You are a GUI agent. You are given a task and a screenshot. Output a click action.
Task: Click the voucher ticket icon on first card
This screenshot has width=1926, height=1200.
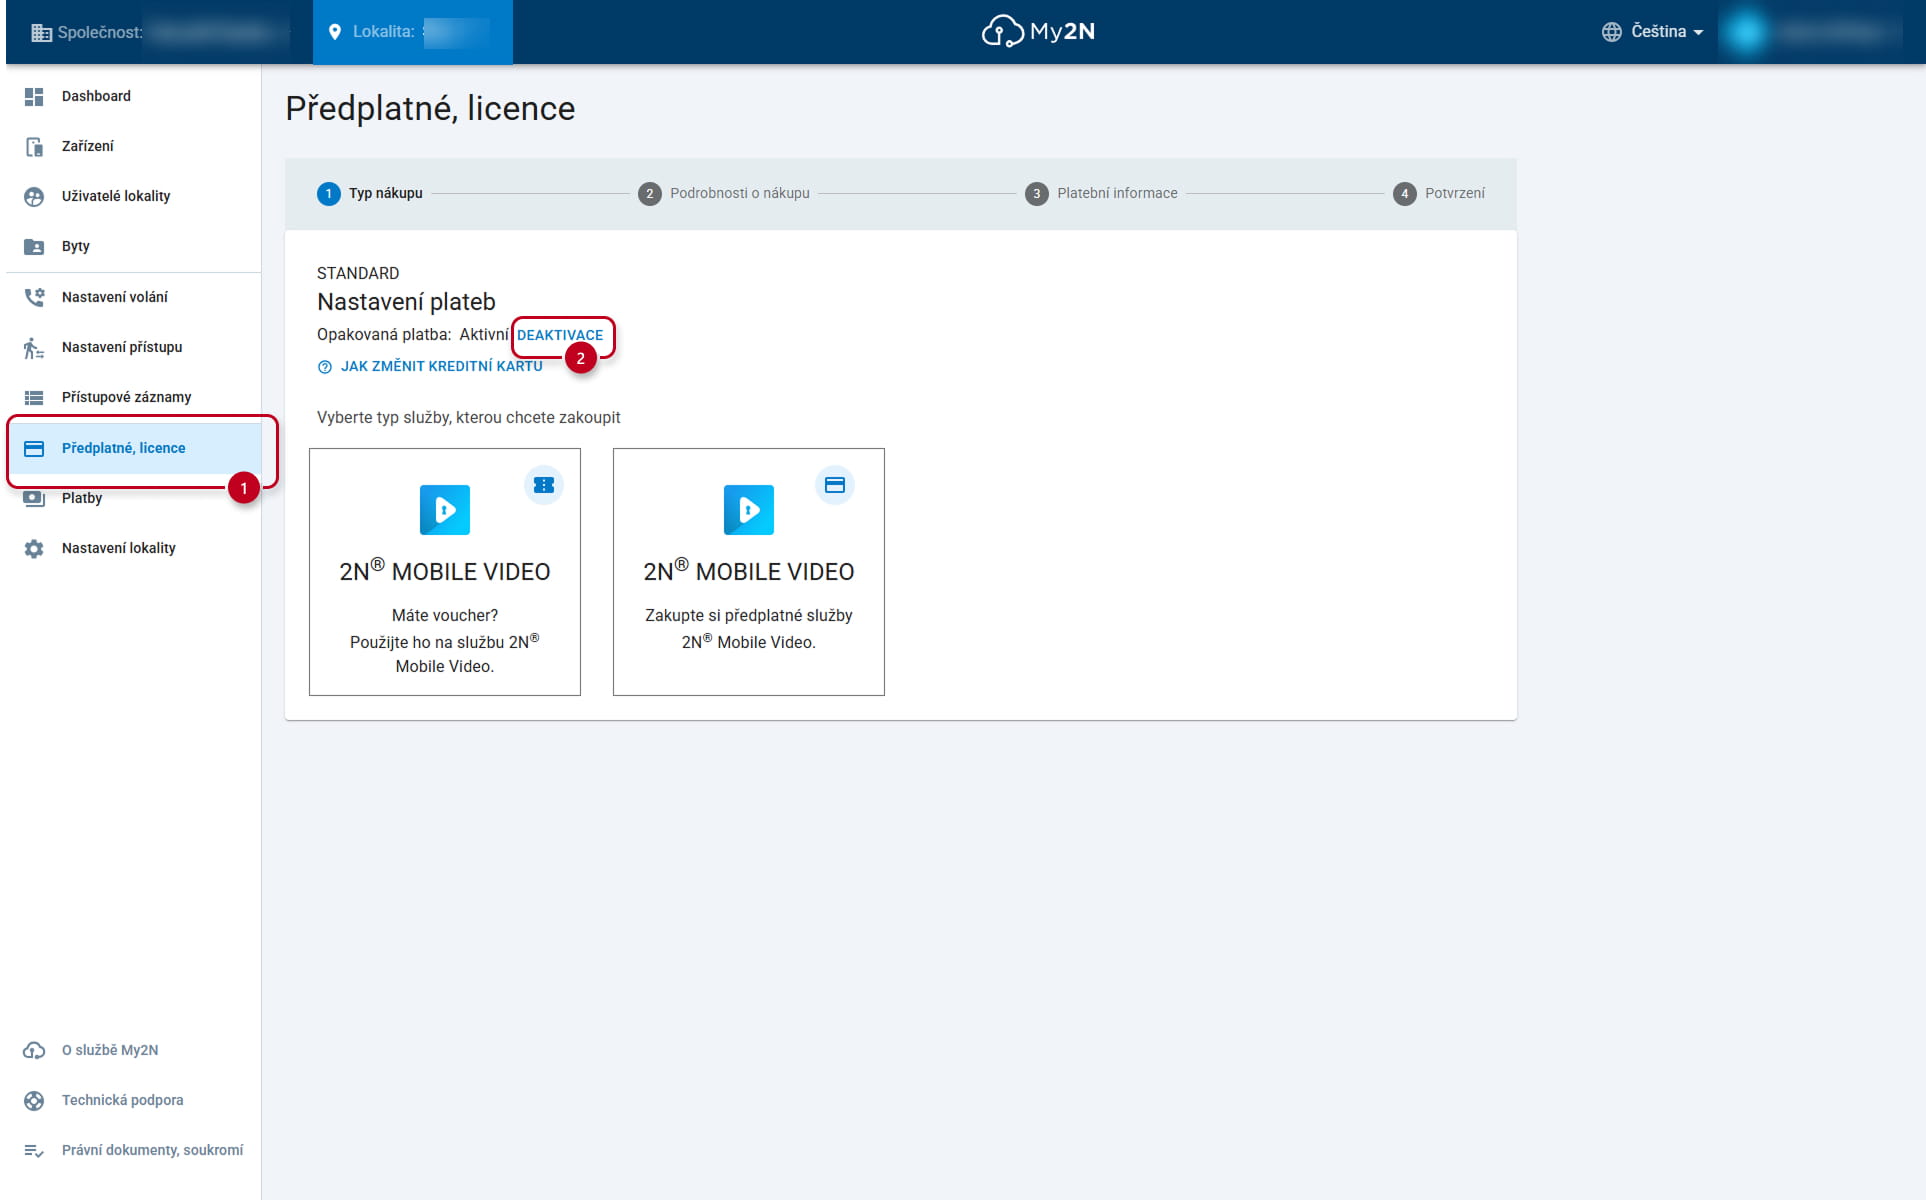[x=544, y=485]
